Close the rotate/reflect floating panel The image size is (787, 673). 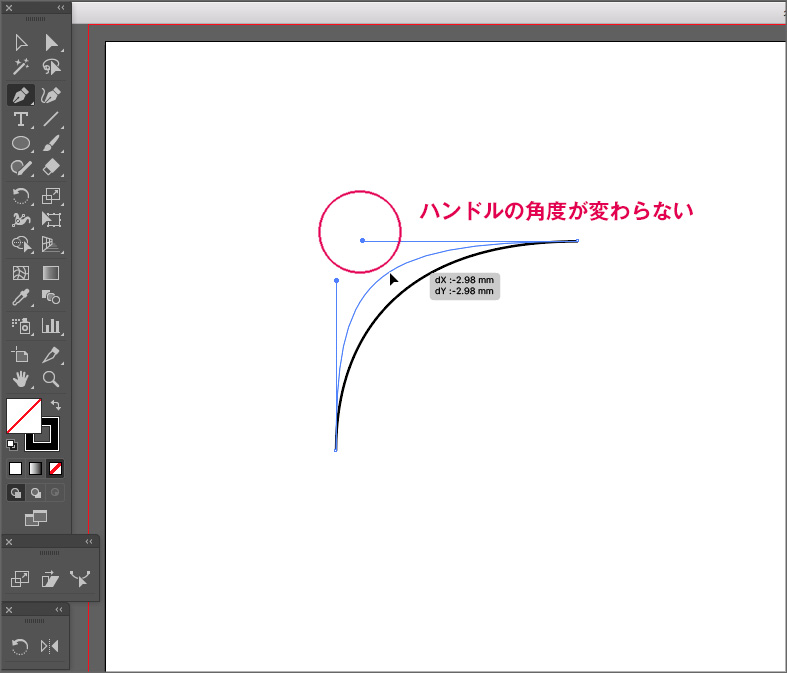(x=9, y=610)
